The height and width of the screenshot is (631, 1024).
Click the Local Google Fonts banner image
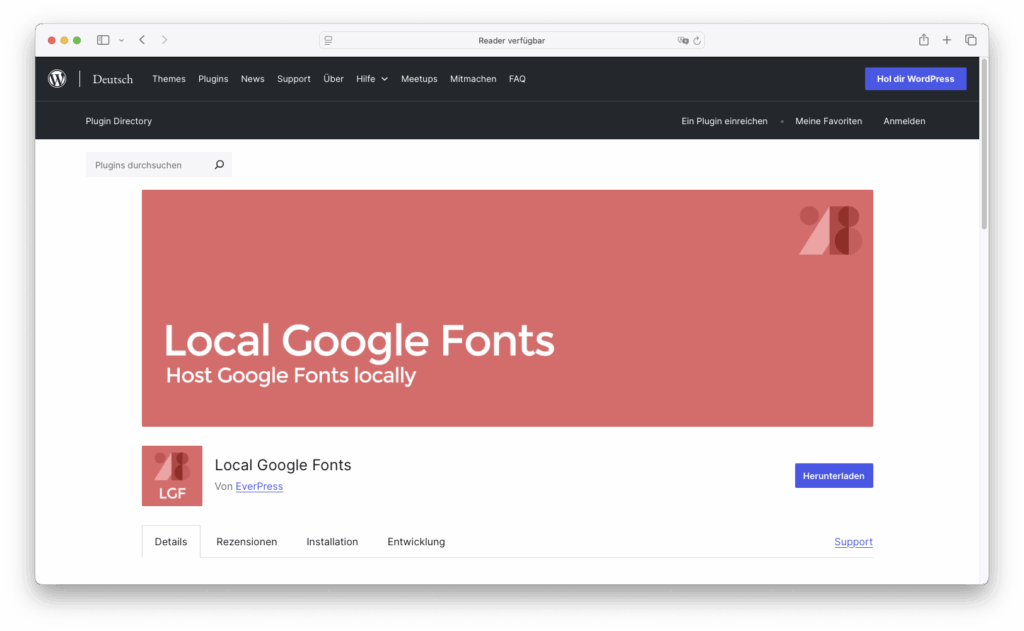point(507,308)
